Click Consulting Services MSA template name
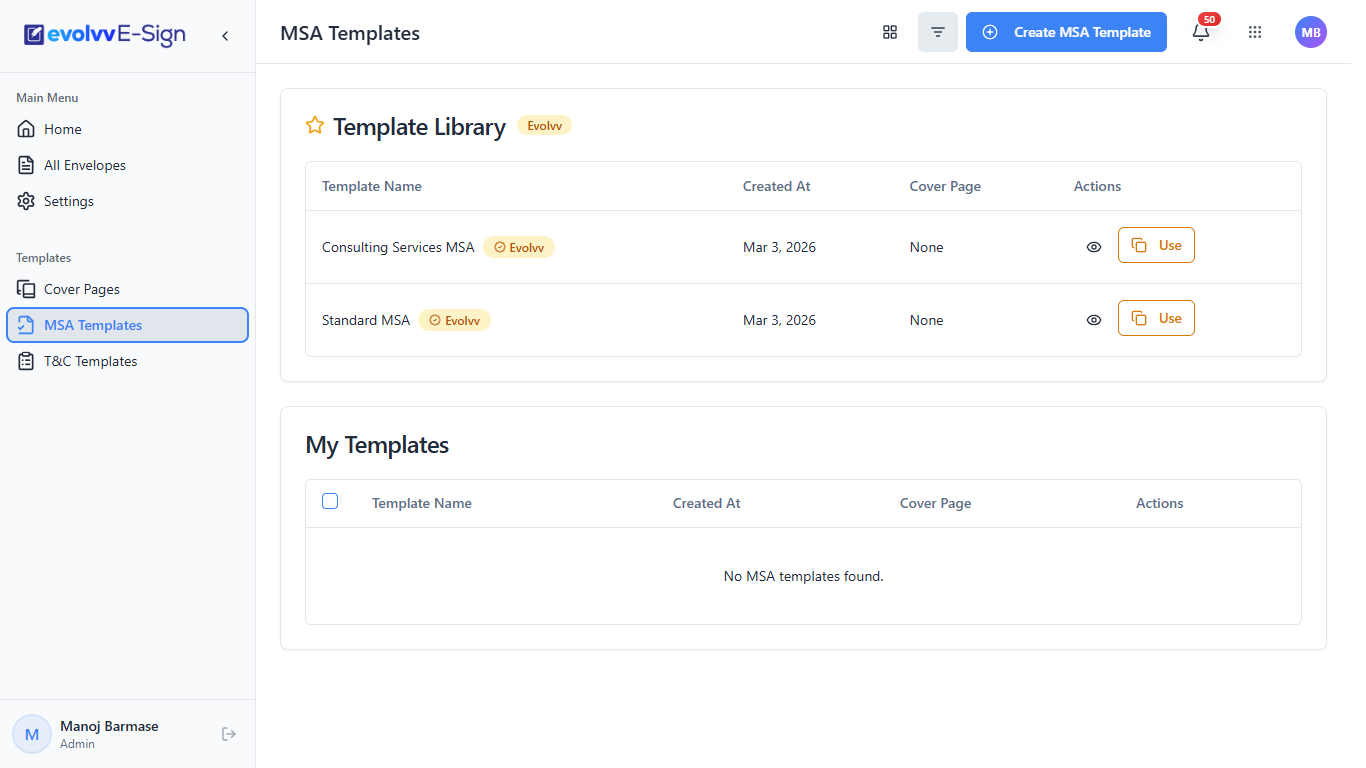 [x=398, y=247]
